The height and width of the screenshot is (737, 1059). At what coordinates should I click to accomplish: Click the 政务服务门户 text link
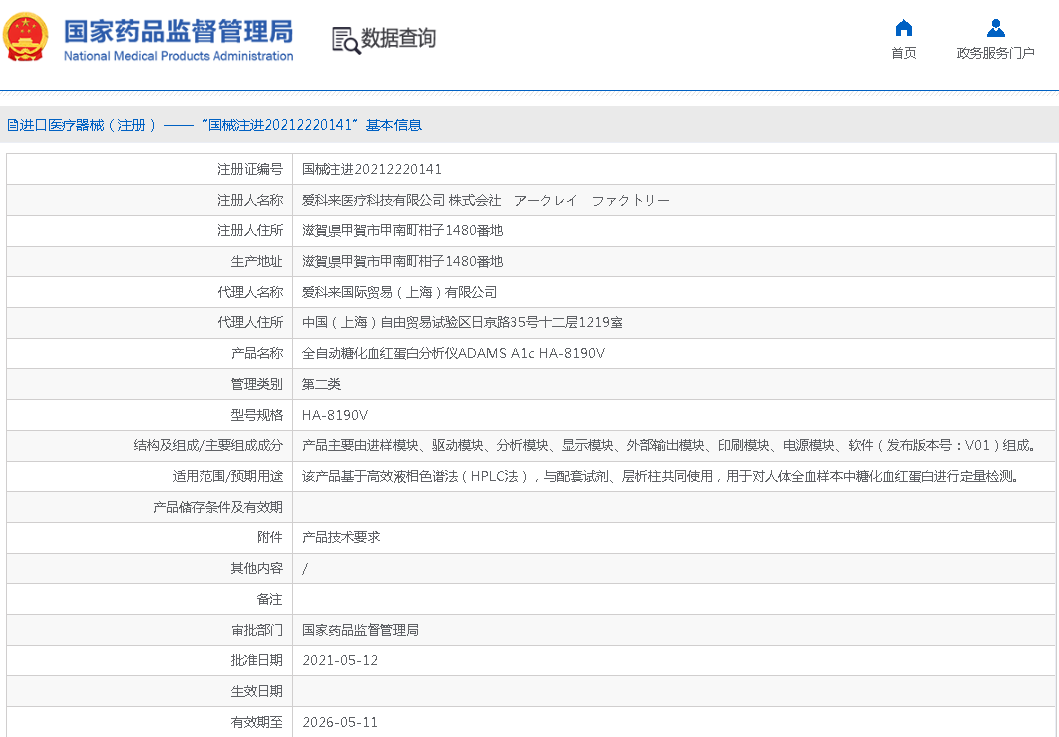pyautogui.click(x=996, y=53)
